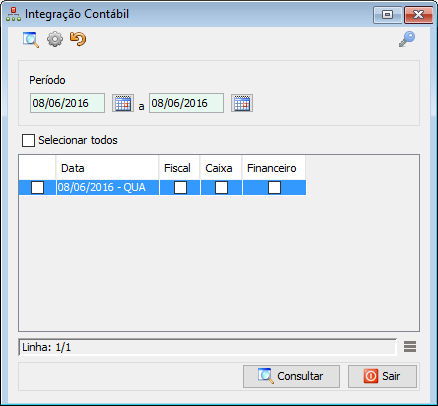Select the 08/06/2016 - QUA row

[162, 187]
